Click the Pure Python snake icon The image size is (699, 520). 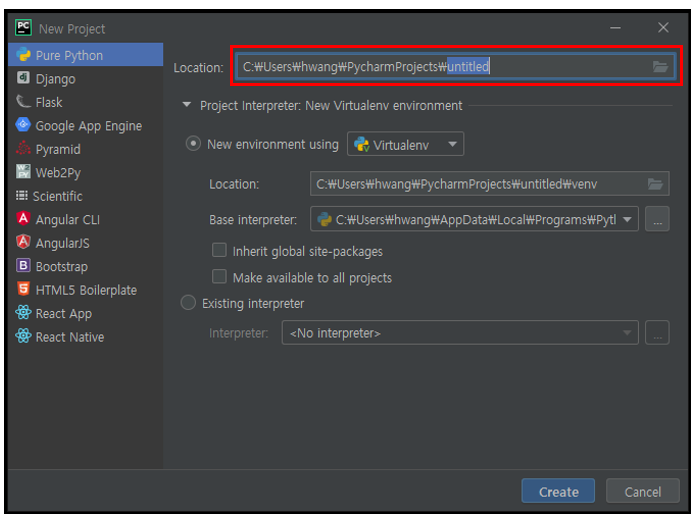pyautogui.click(x=23, y=55)
